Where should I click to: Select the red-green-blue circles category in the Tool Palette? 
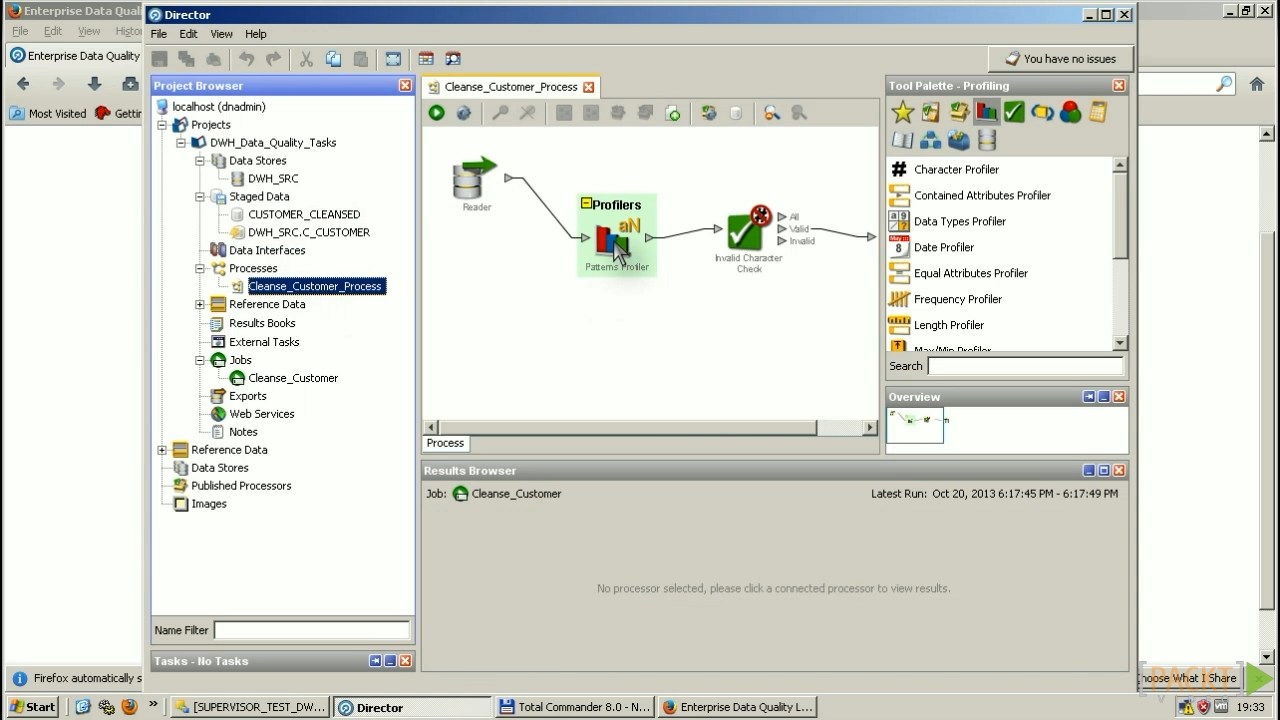(1070, 112)
